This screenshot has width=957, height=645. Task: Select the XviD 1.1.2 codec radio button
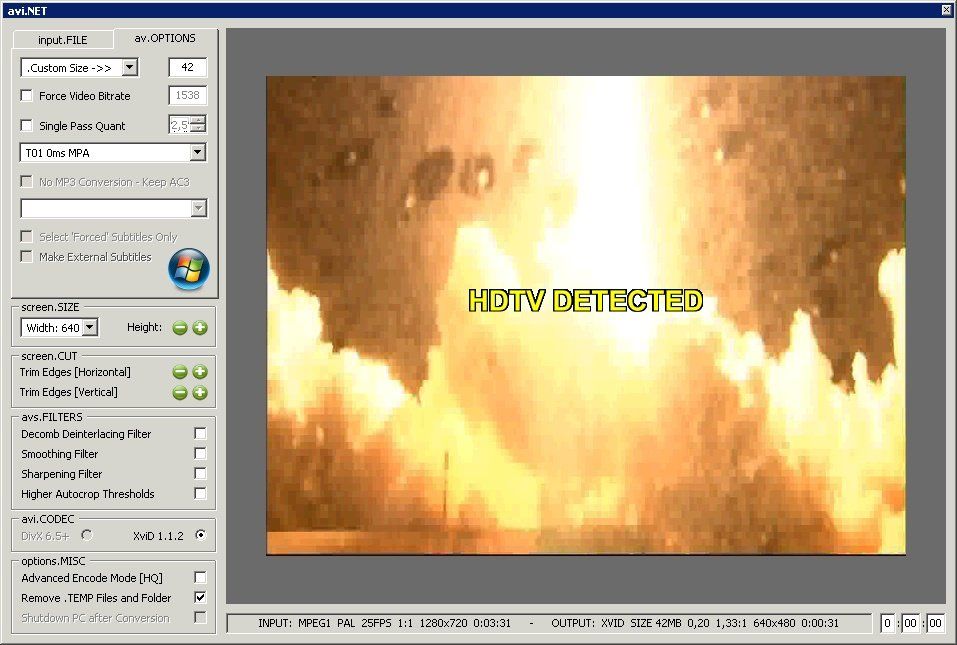[200, 536]
